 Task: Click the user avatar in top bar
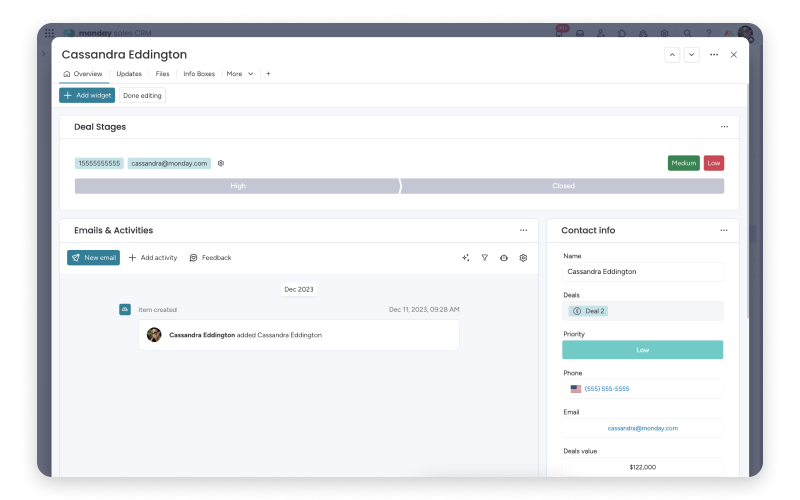coord(745,33)
